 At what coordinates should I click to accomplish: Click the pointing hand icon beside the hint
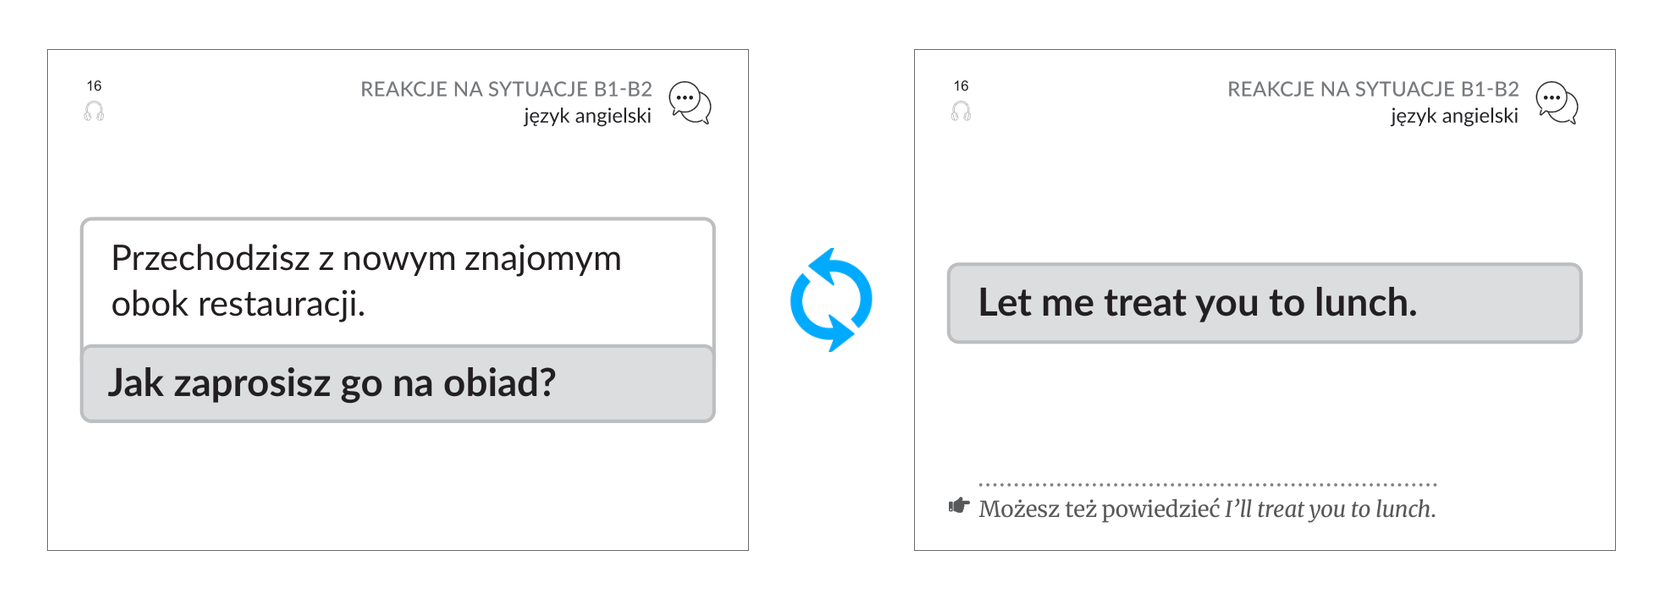coord(959,506)
